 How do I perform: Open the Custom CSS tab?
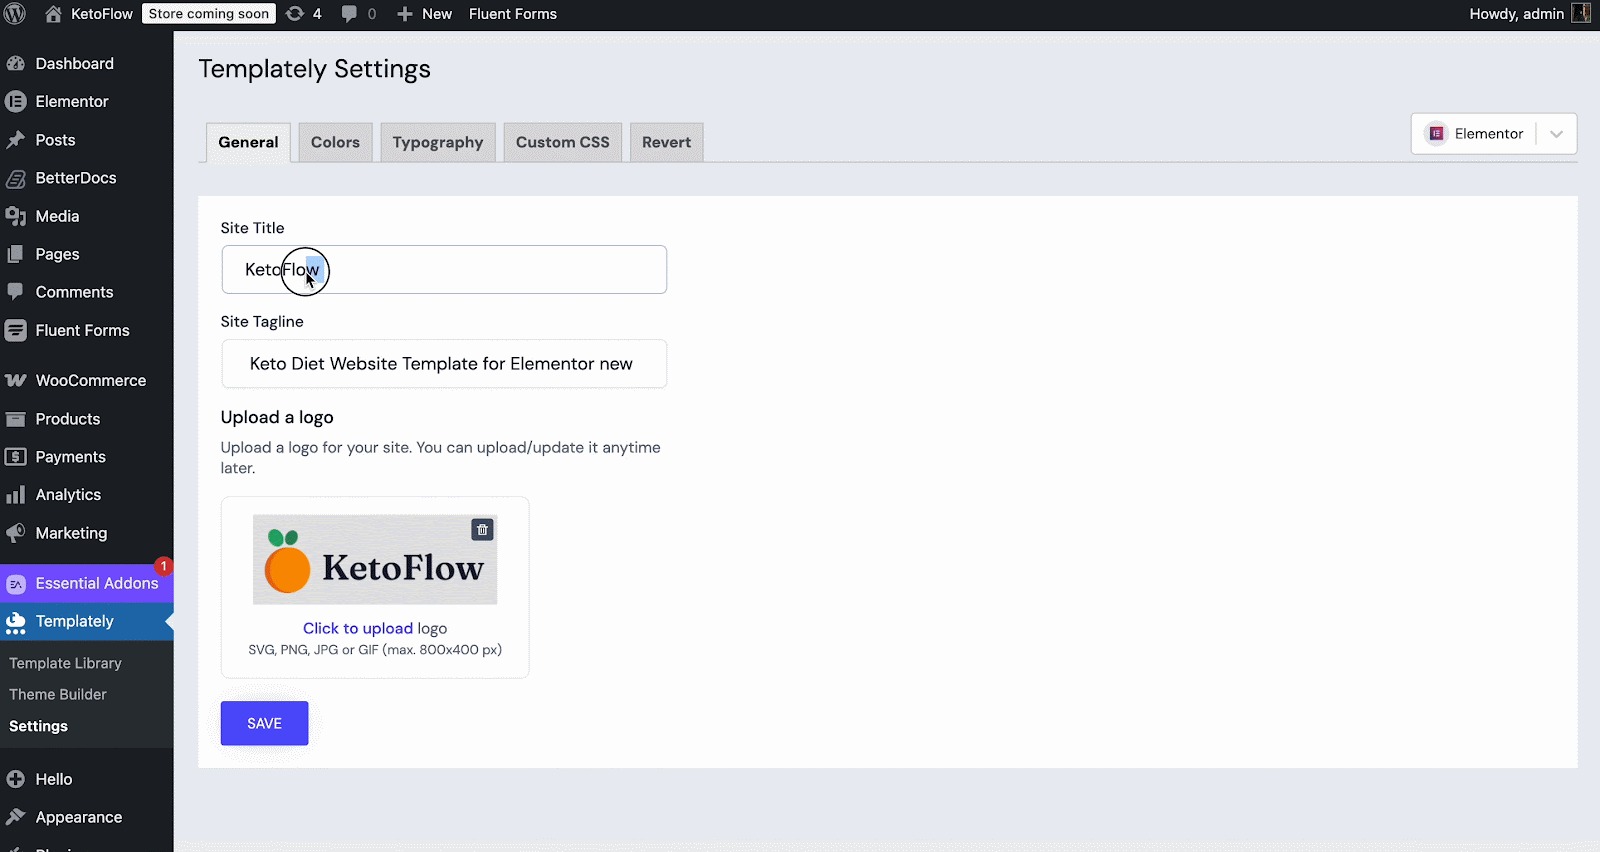[x=563, y=142]
